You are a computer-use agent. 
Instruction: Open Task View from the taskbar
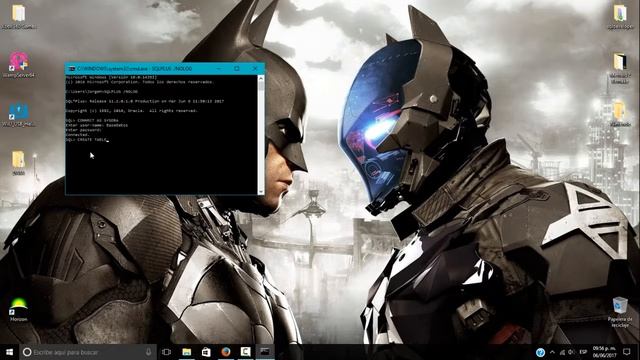167,352
